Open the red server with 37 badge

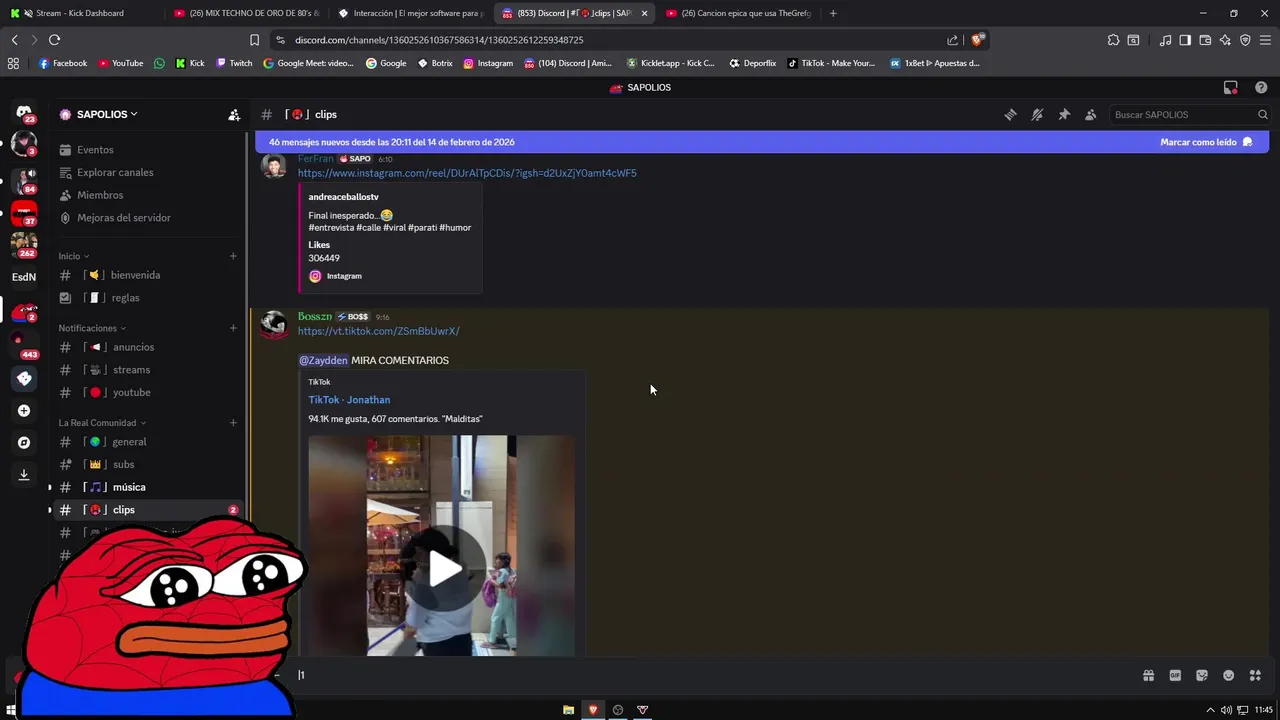pyautogui.click(x=24, y=212)
